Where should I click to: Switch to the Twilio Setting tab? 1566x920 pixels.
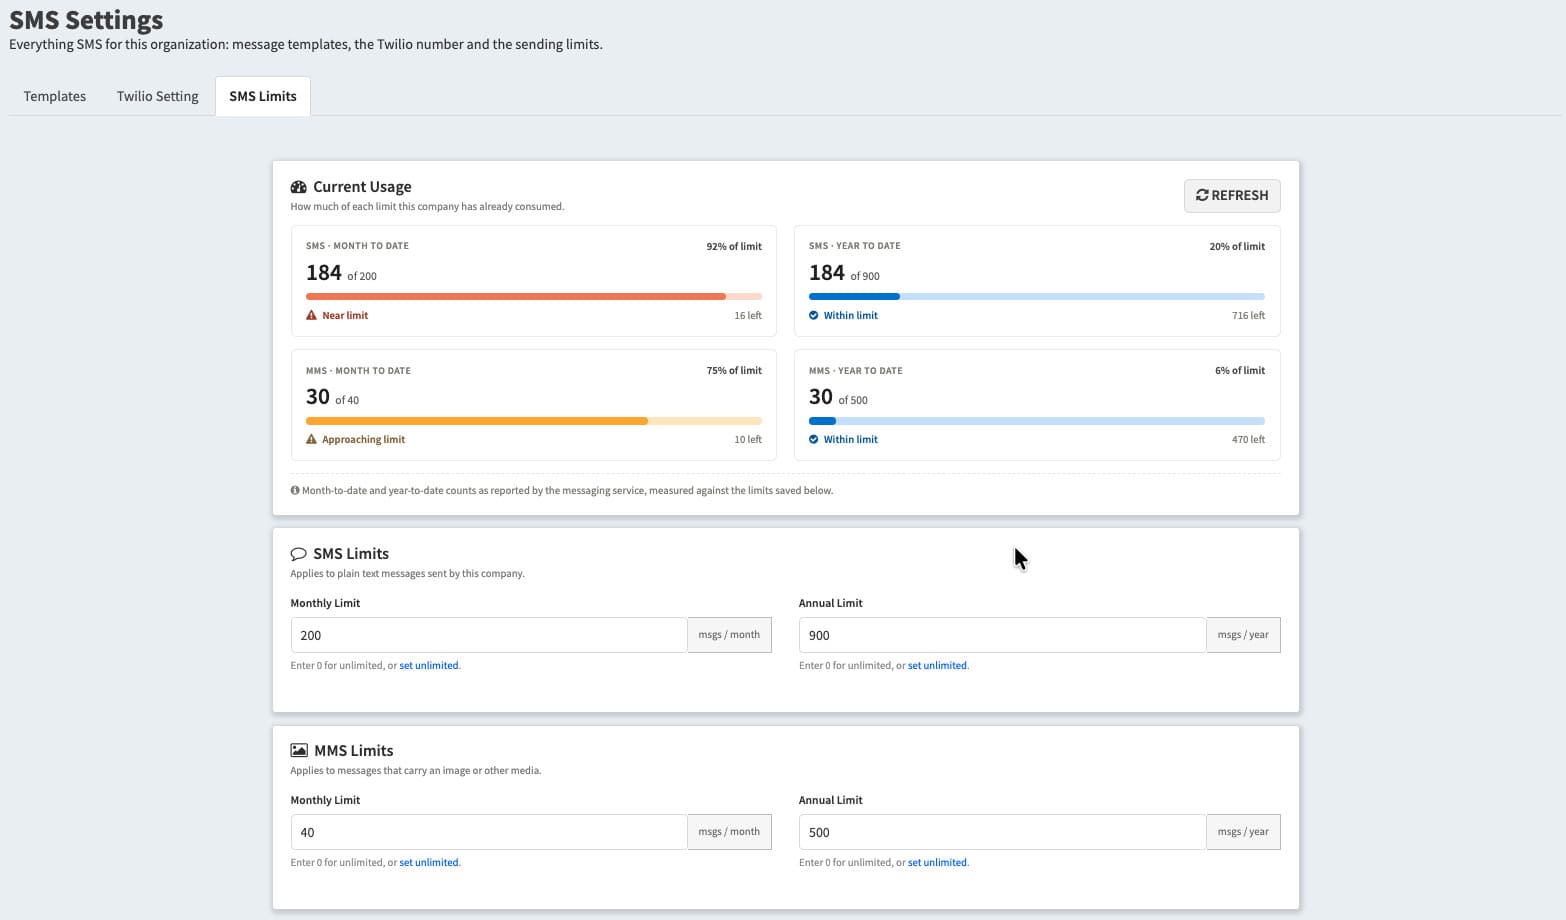click(158, 96)
